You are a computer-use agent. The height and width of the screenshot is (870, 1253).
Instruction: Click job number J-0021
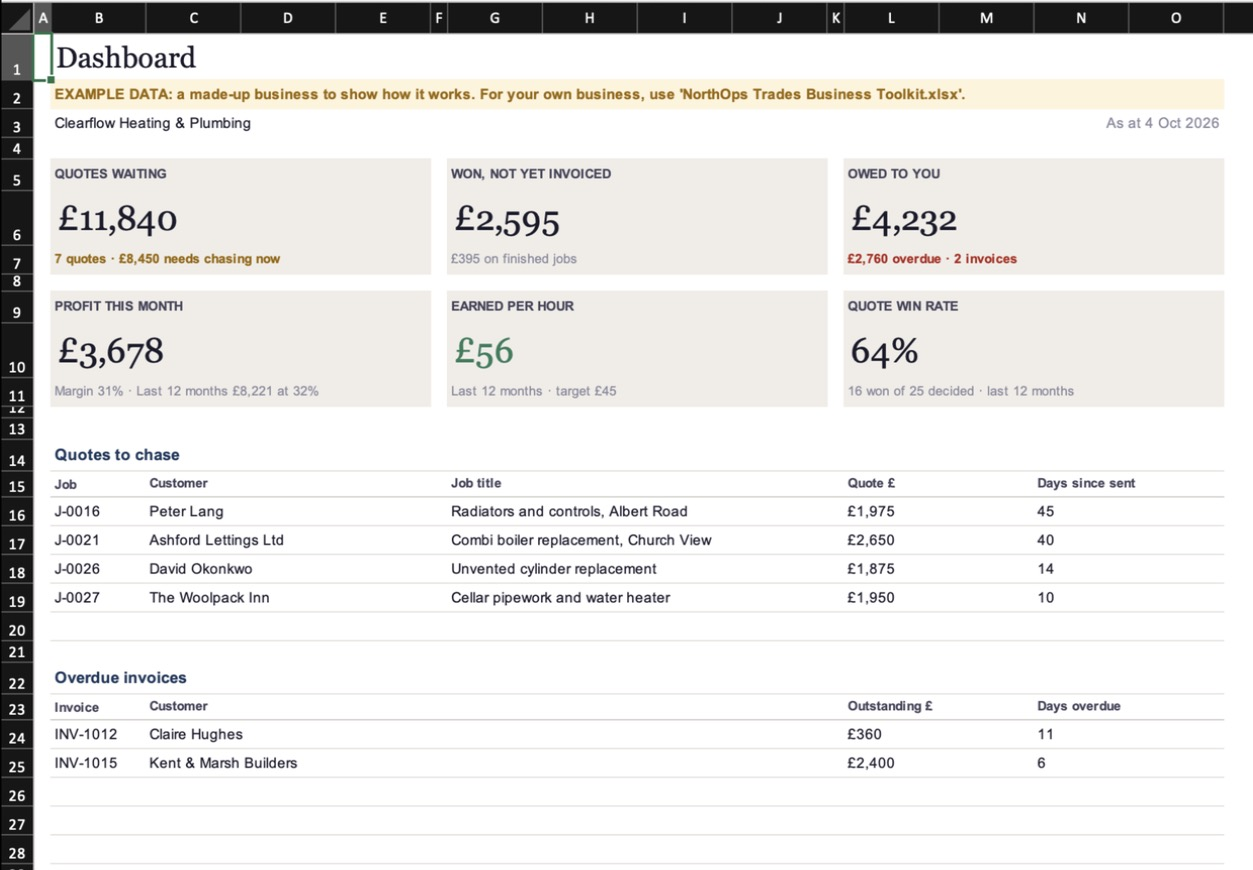click(77, 540)
